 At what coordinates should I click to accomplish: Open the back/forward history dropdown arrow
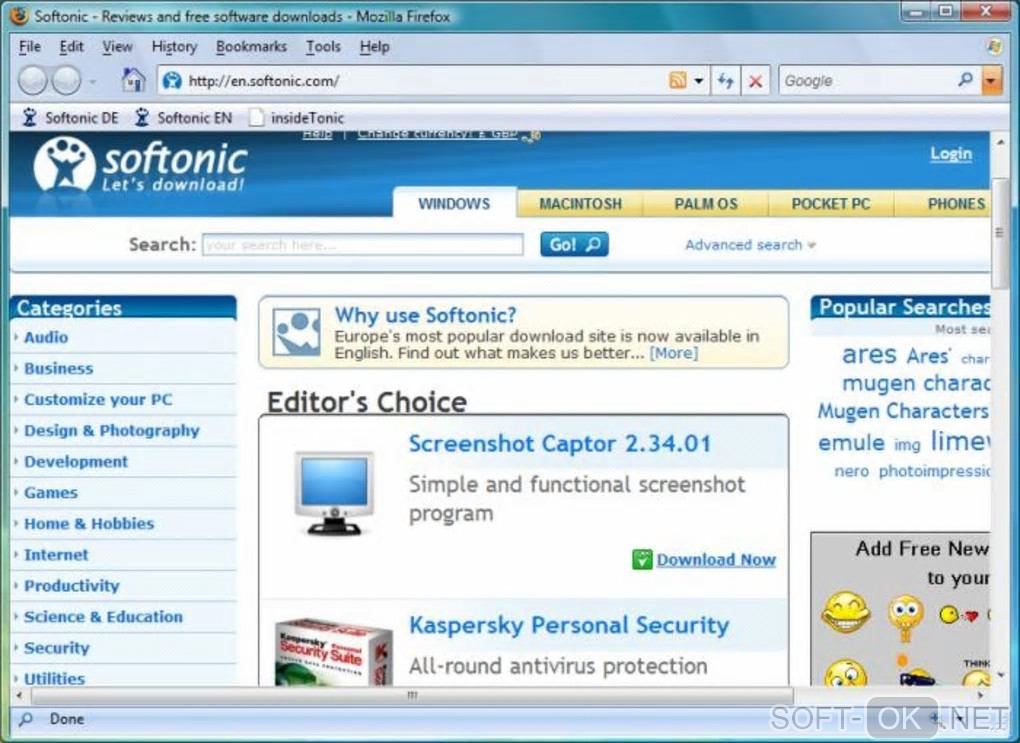point(92,81)
